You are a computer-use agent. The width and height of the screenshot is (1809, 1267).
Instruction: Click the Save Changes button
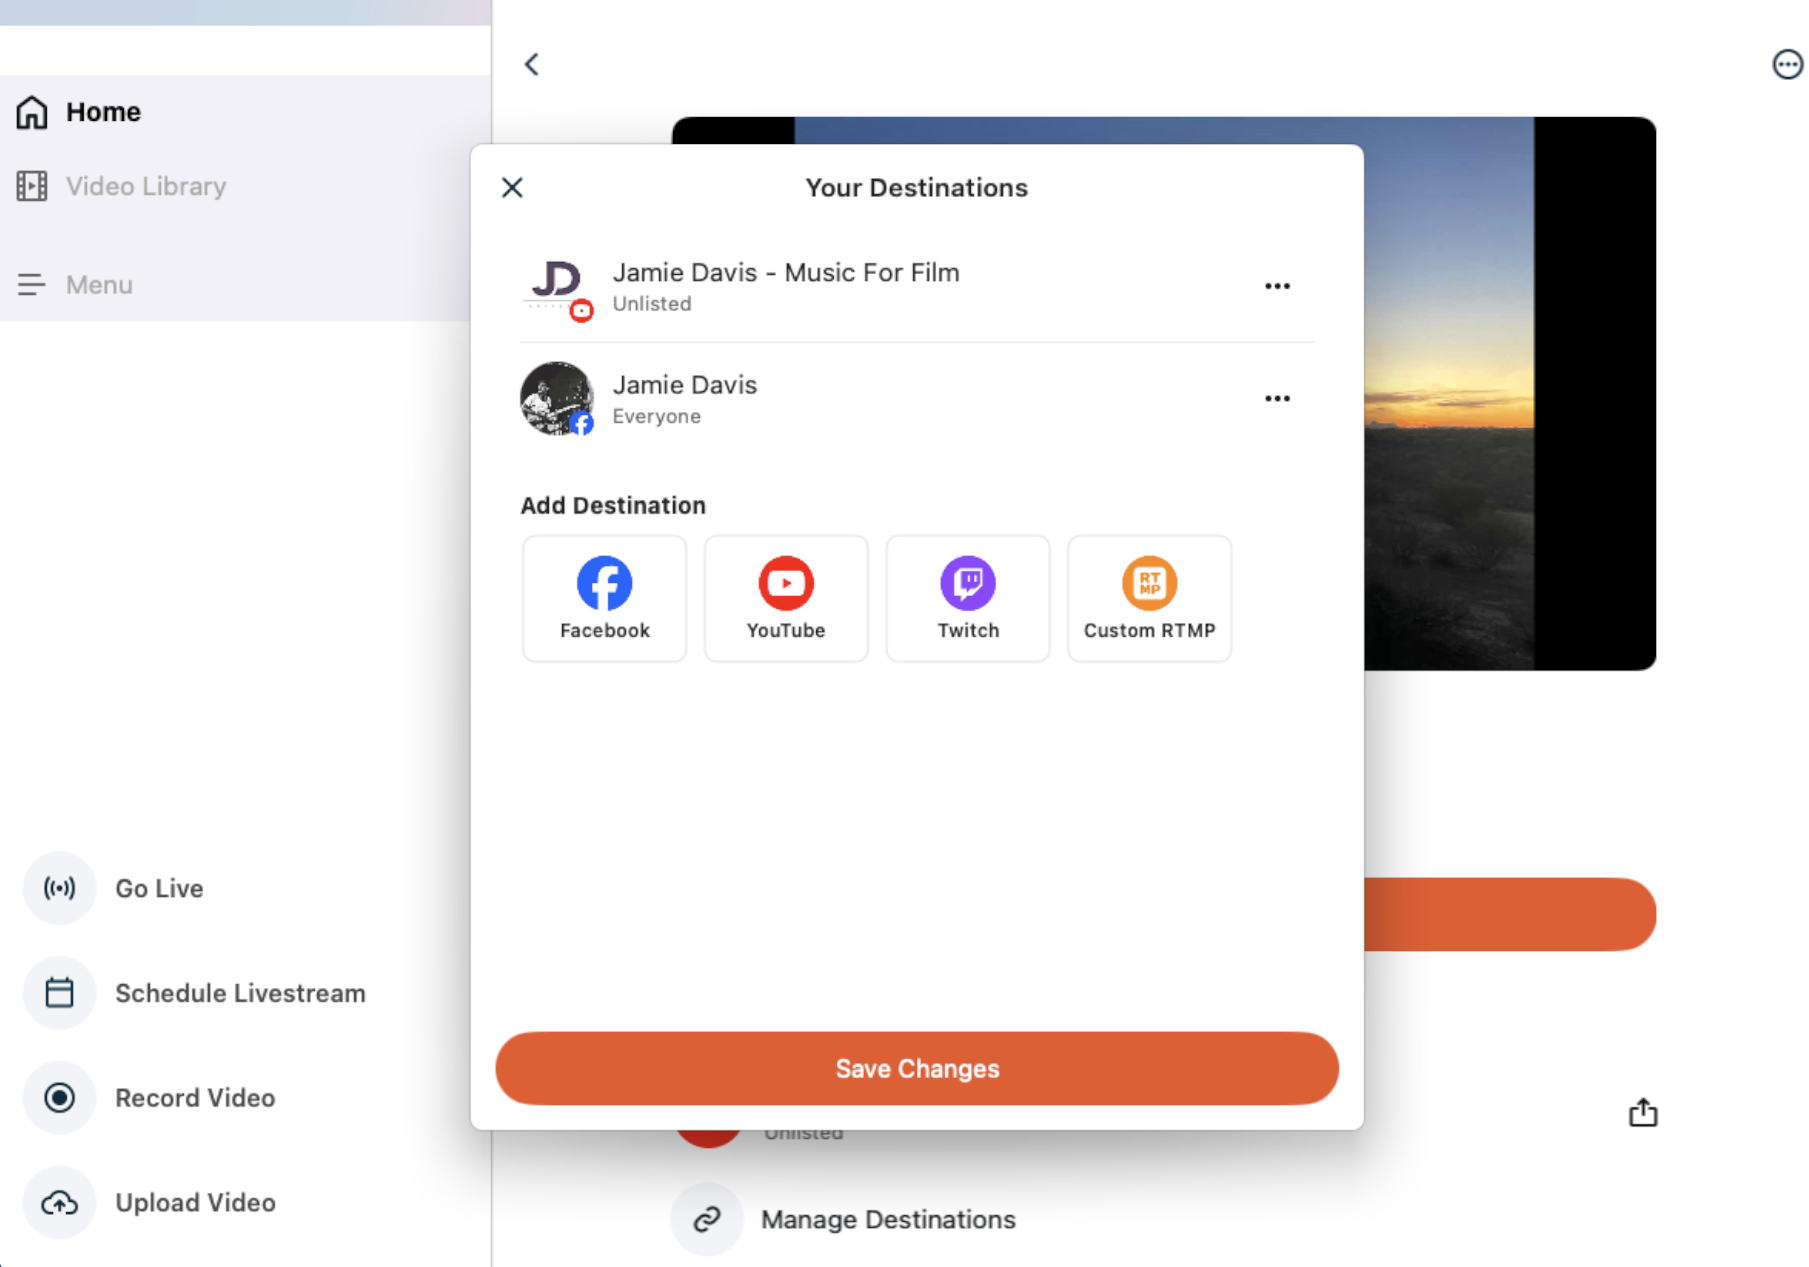click(917, 1068)
